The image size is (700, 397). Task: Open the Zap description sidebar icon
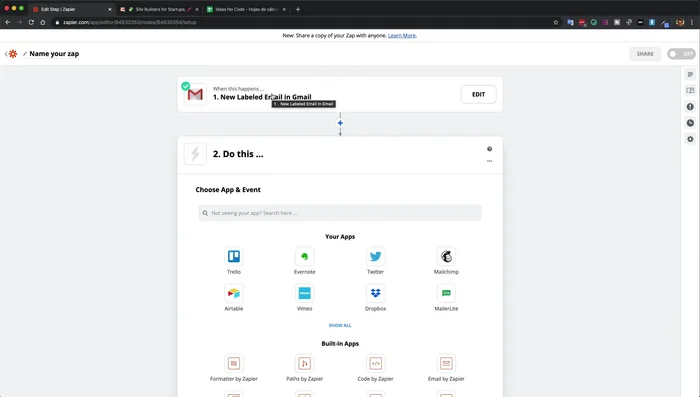pyautogui.click(x=690, y=75)
